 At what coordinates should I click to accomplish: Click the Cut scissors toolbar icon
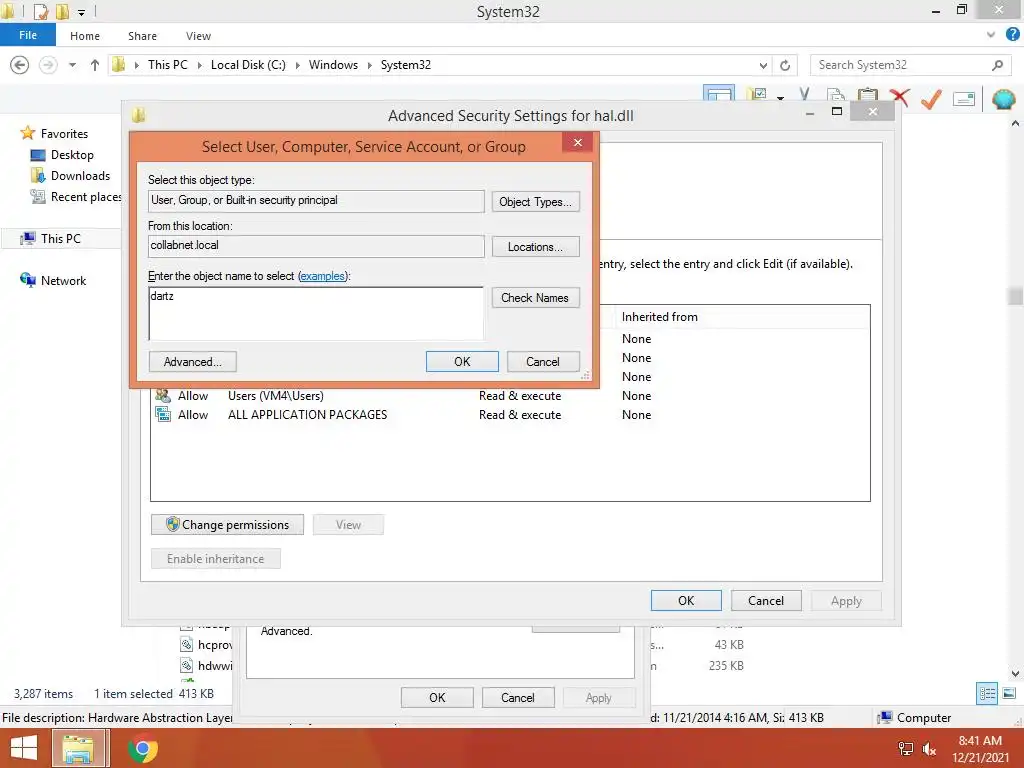click(805, 95)
